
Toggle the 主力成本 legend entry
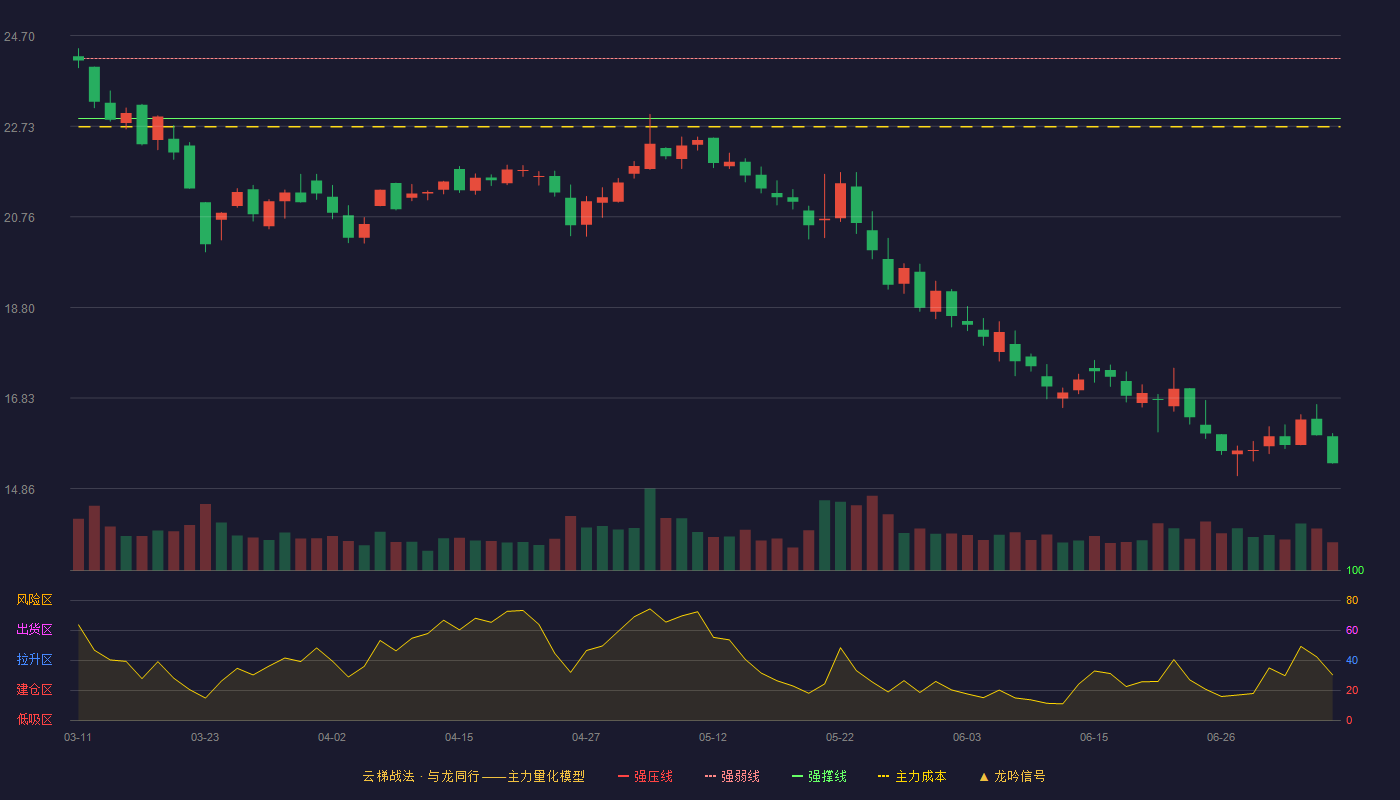click(912, 776)
